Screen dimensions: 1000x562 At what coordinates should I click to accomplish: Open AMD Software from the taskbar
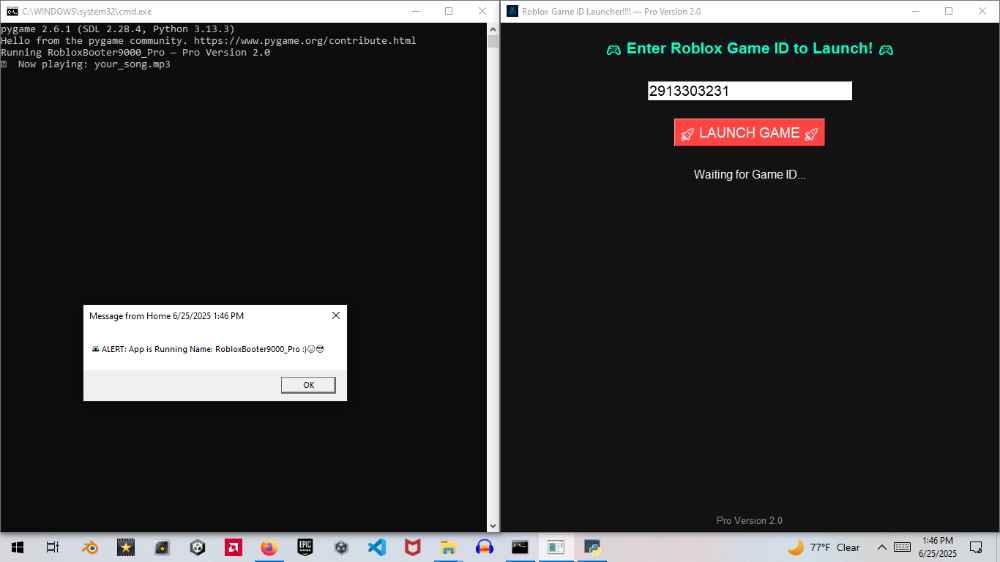pos(233,547)
